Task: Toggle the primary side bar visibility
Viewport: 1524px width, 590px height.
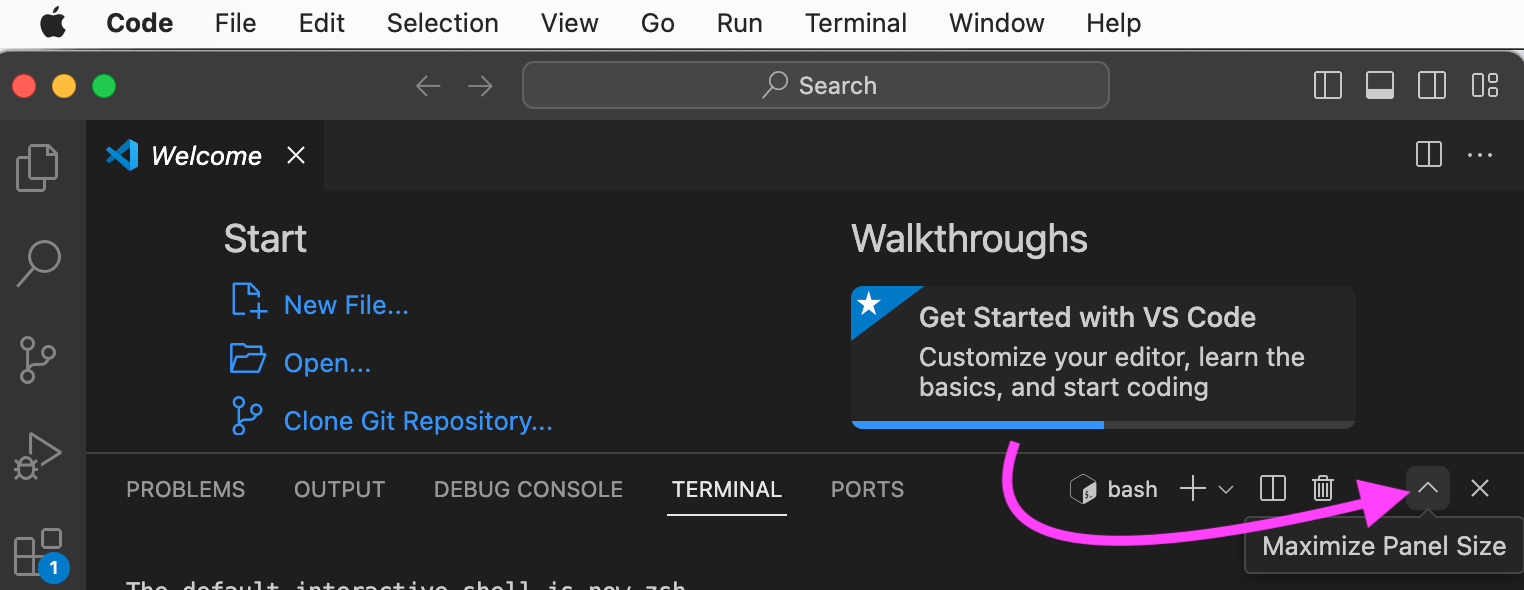Action: tap(1327, 86)
